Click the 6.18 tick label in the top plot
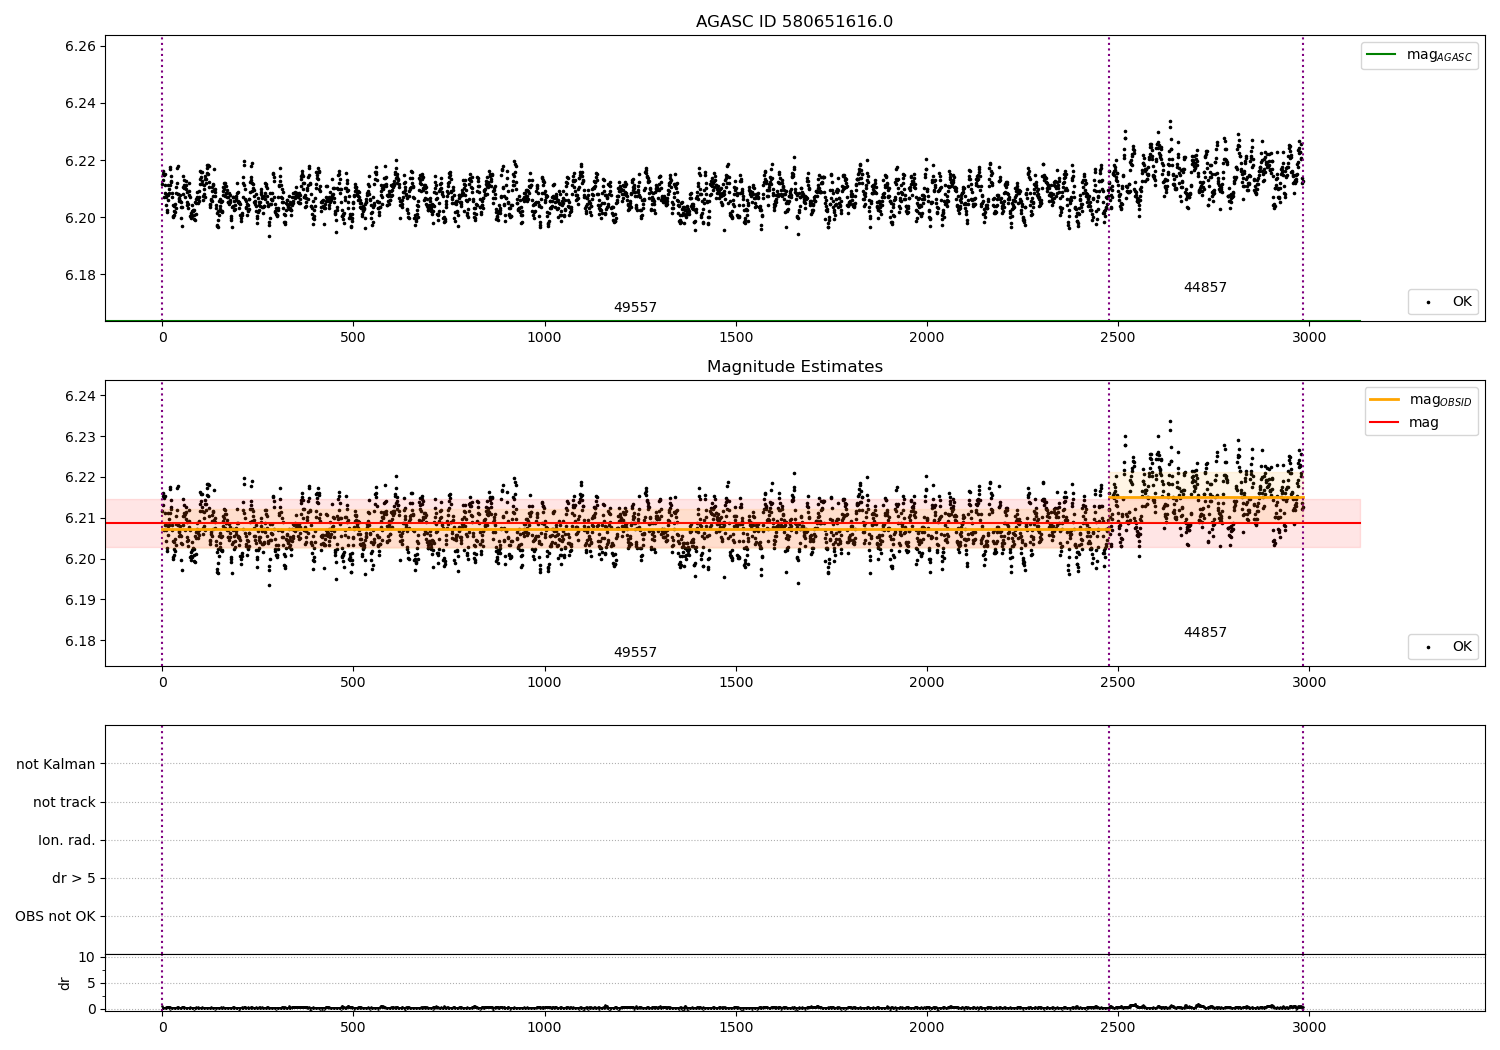Viewport: 1500px width, 1050px height. [80, 275]
